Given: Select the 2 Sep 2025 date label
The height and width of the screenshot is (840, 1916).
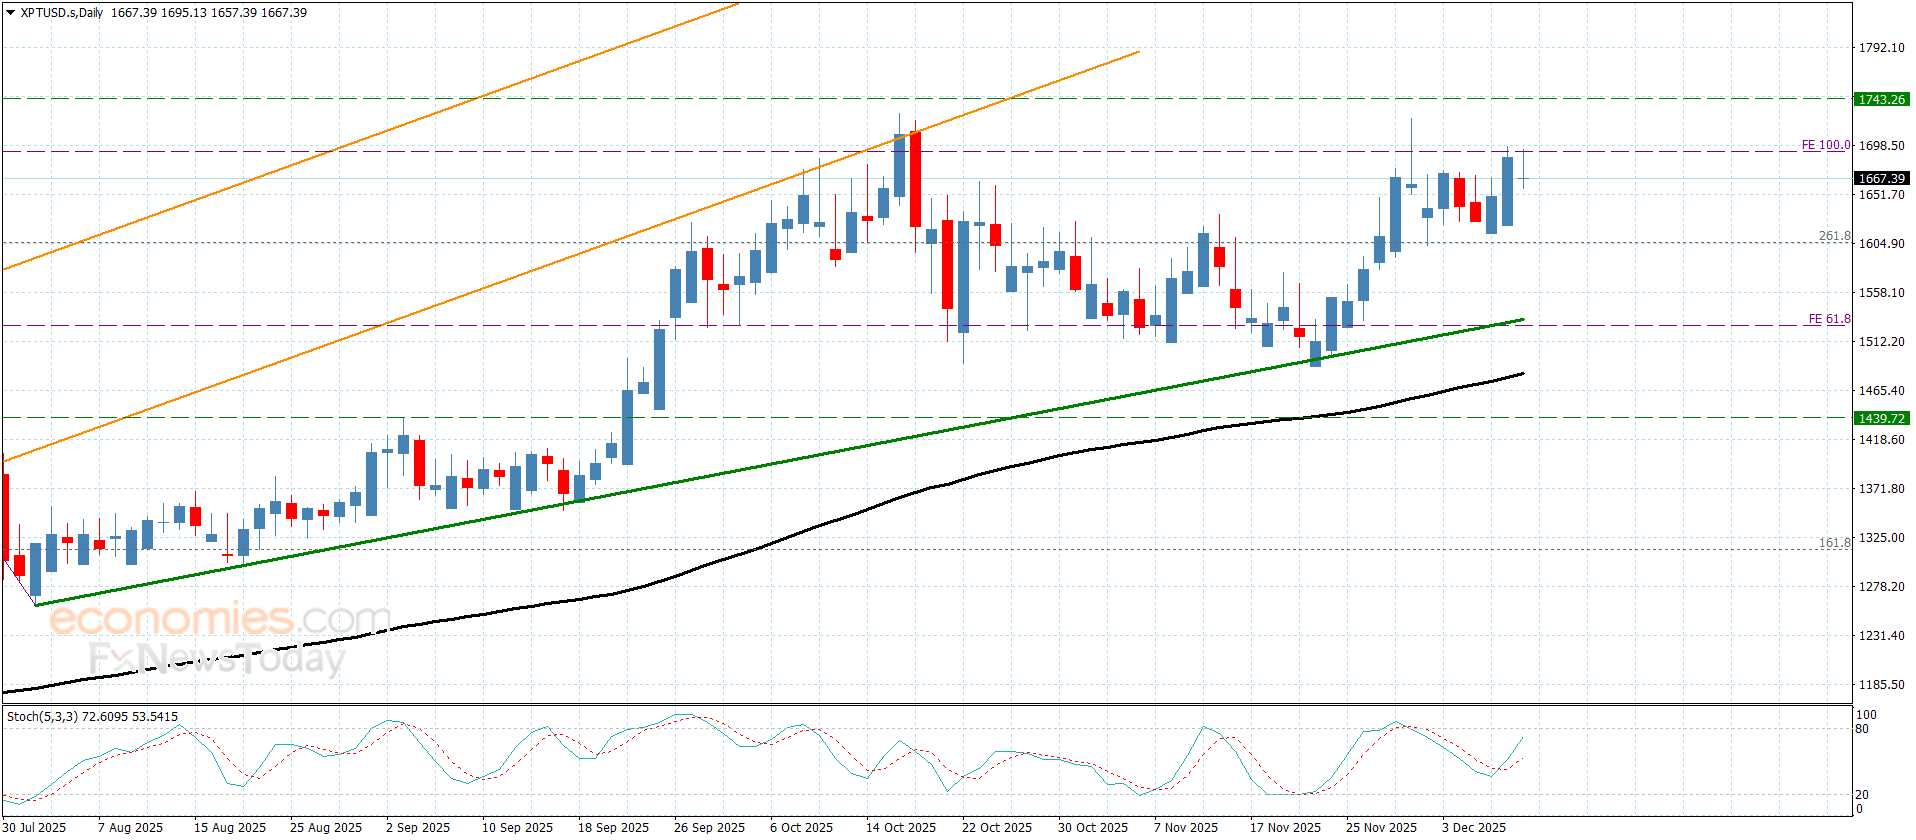Looking at the screenshot, I should [x=418, y=827].
